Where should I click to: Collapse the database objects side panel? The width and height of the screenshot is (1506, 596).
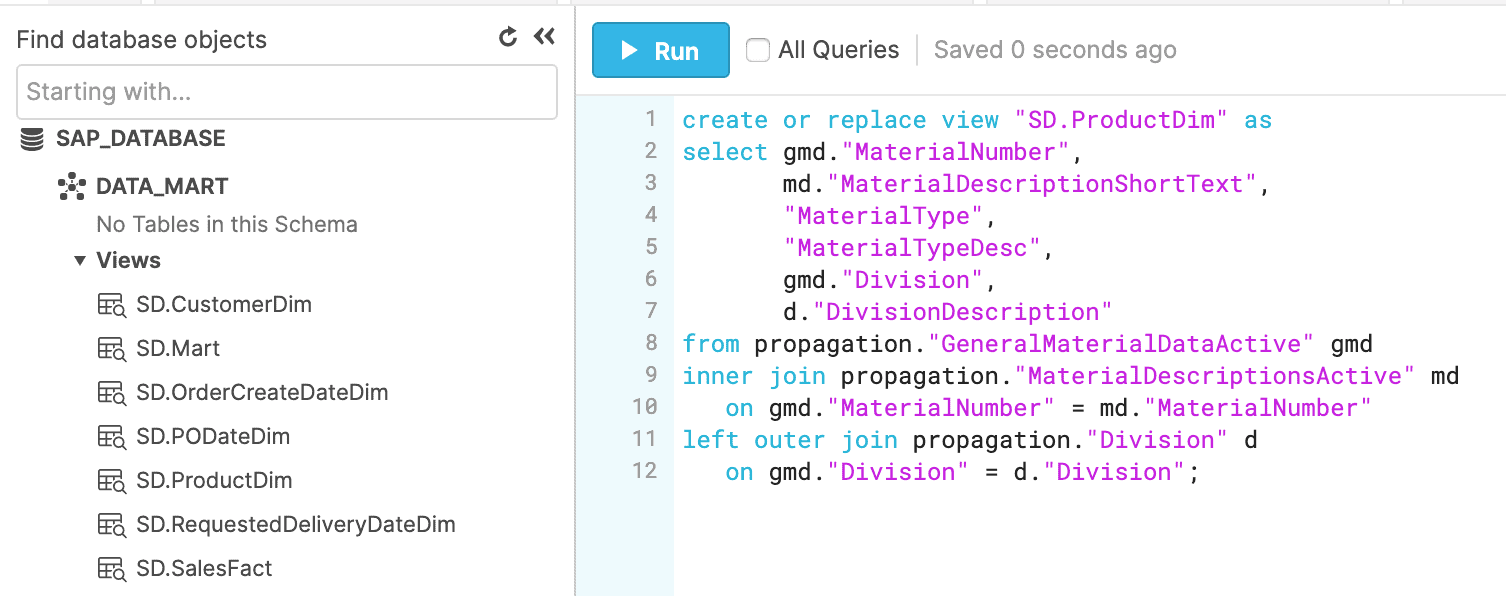click(x=544, y=38)
